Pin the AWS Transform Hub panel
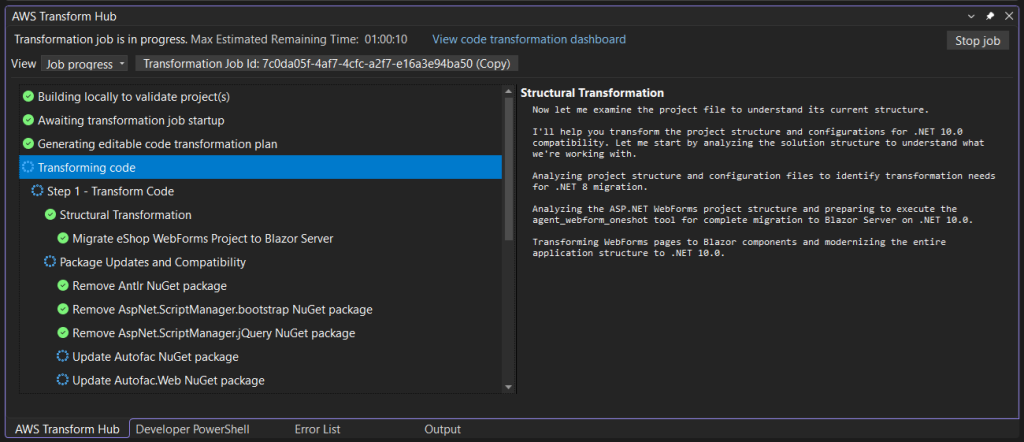Image resolution: width=1024 pixels, height=442 pixels. pos(990,16)
